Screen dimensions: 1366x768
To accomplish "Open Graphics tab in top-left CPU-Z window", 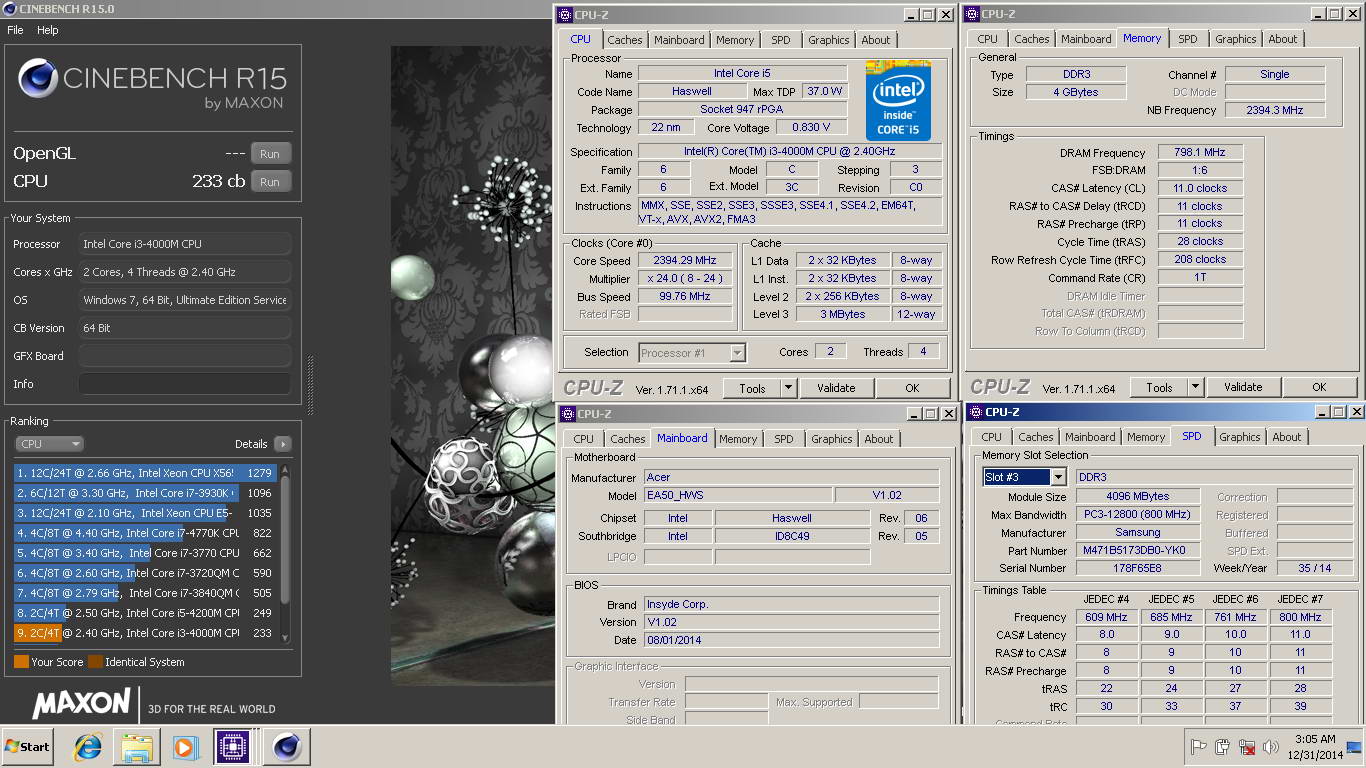I will [829, 40].
